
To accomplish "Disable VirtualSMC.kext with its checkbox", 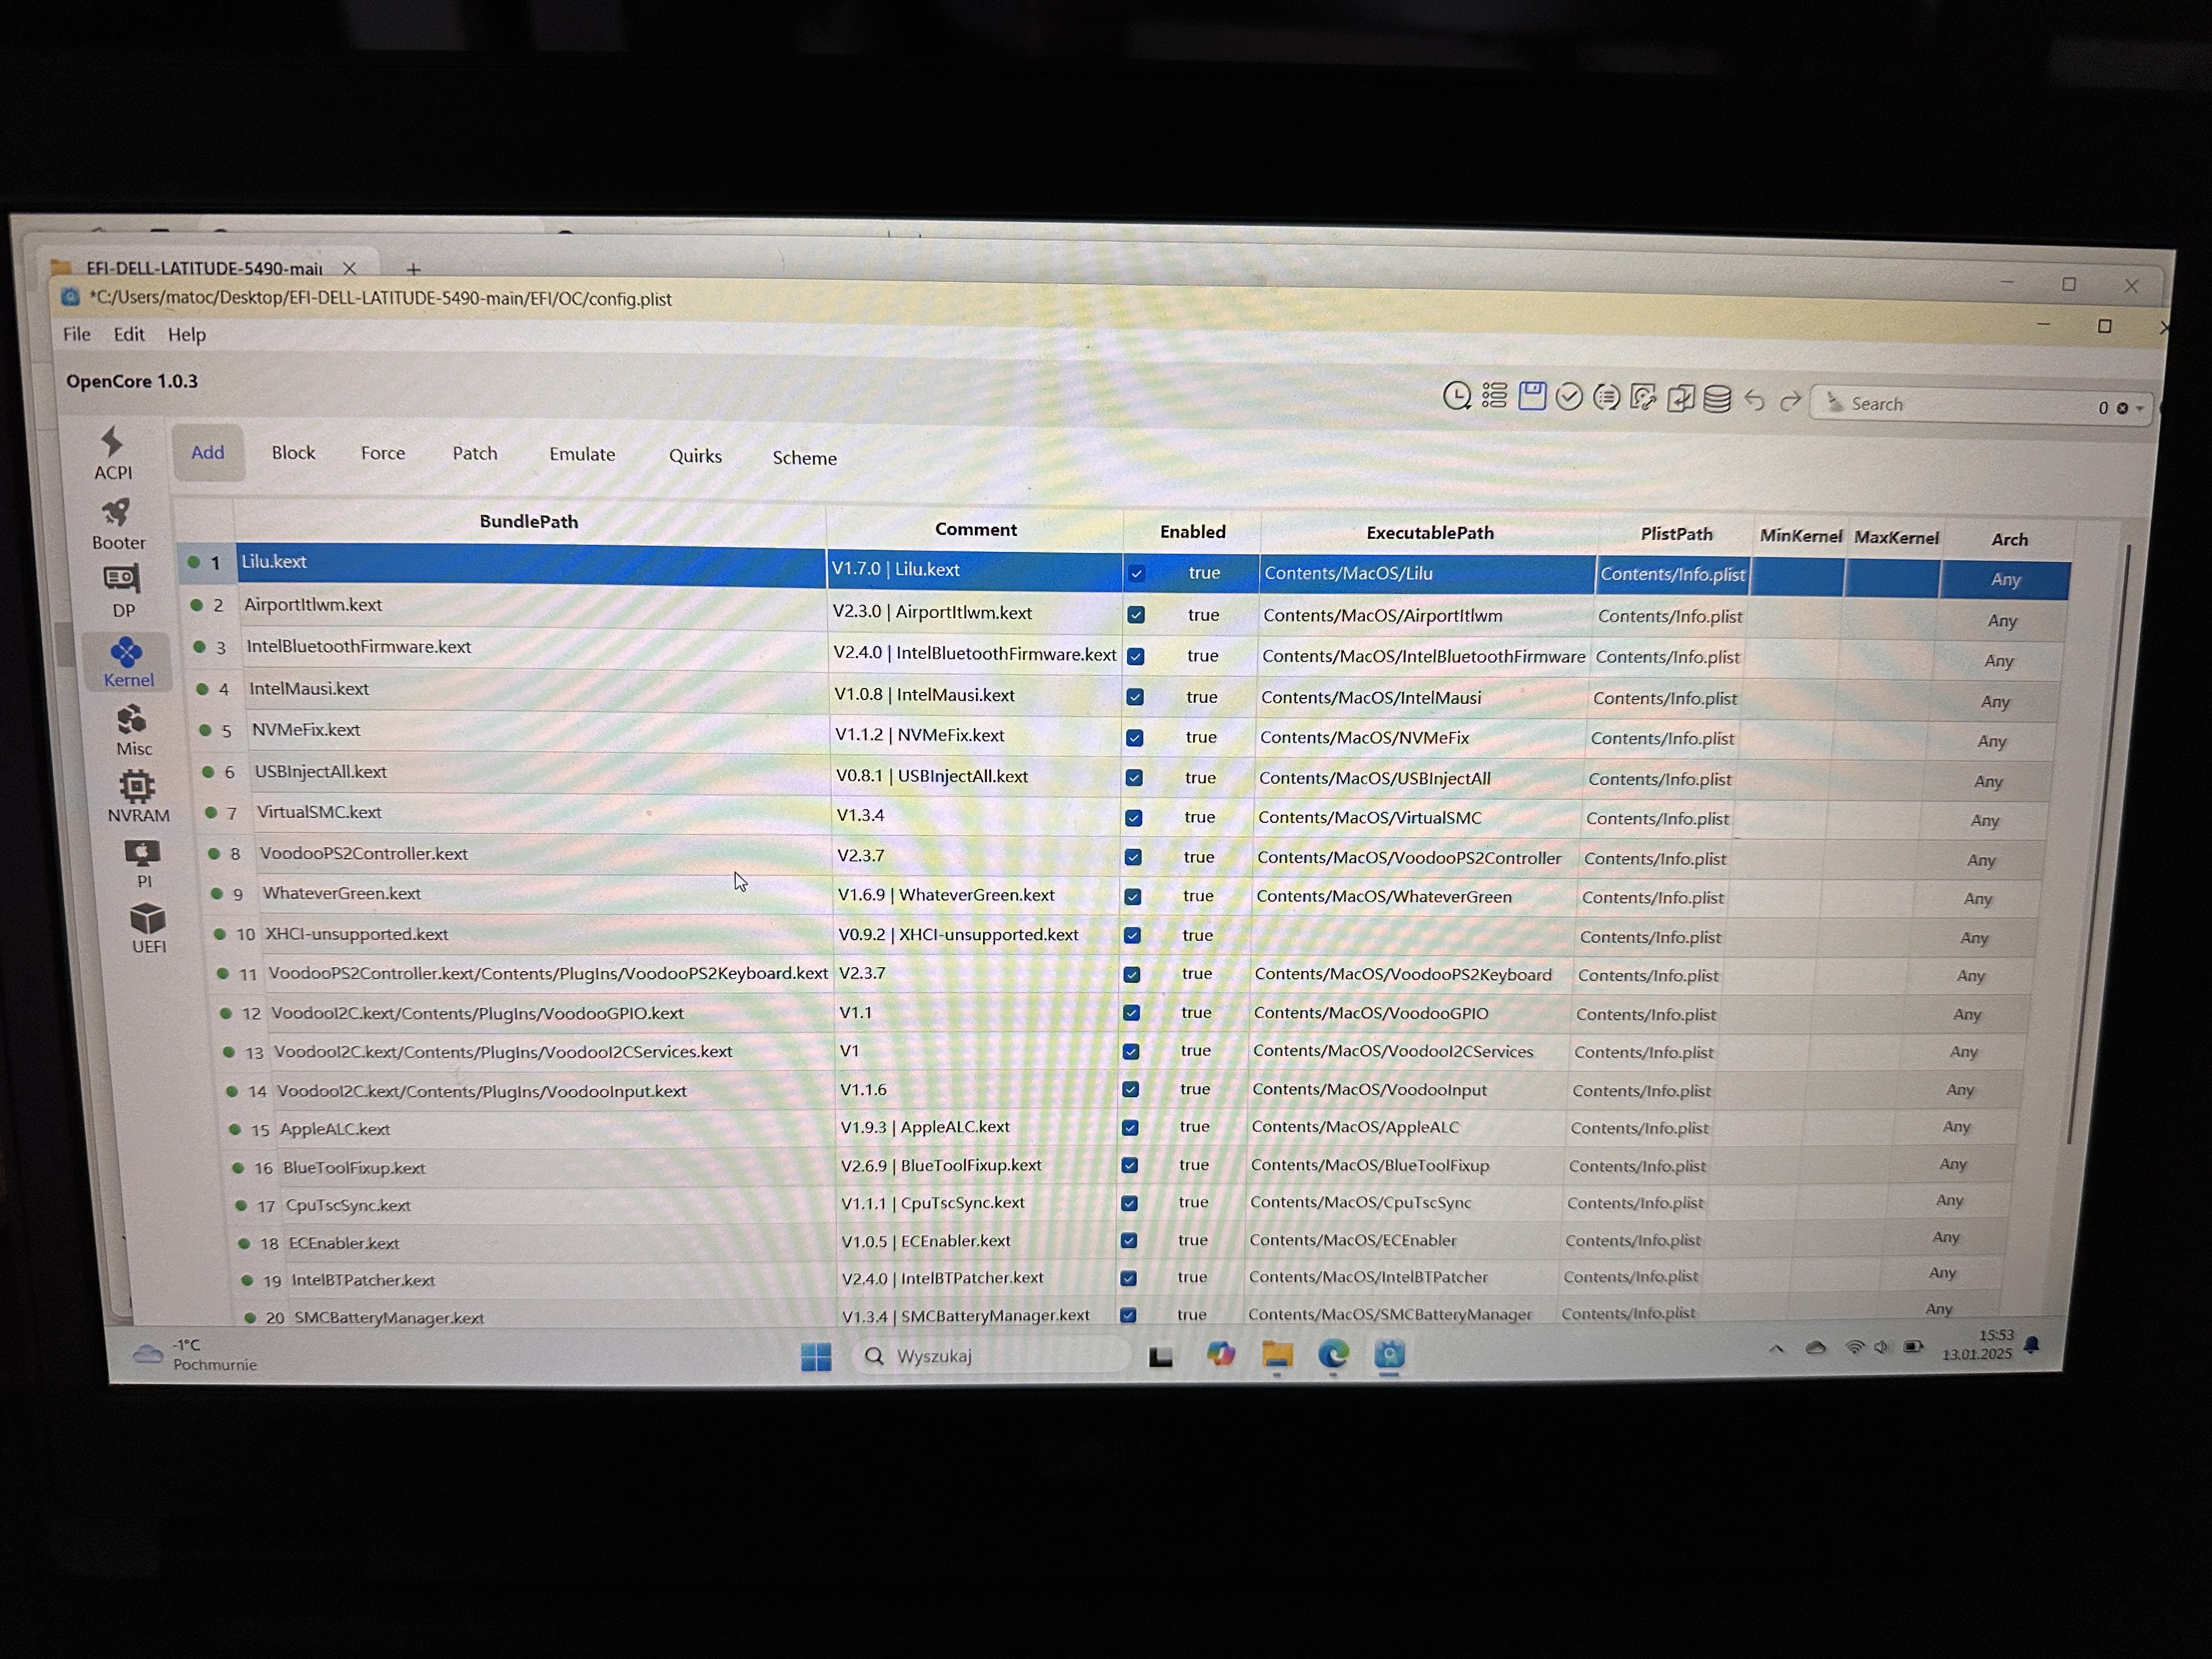I will (1133, 818).
